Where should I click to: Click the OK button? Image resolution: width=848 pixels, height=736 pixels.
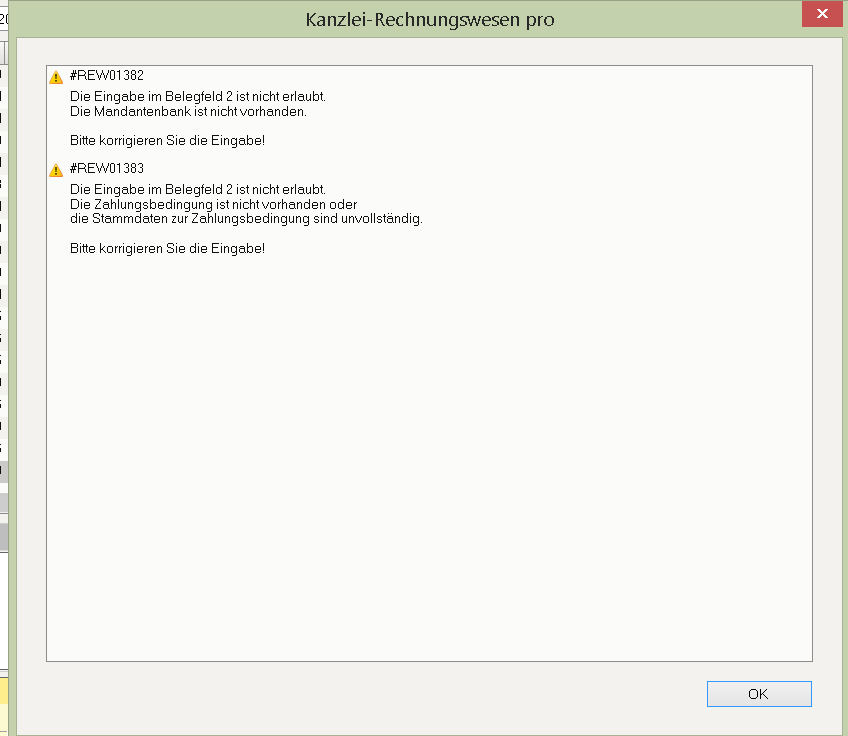(758, 694)
